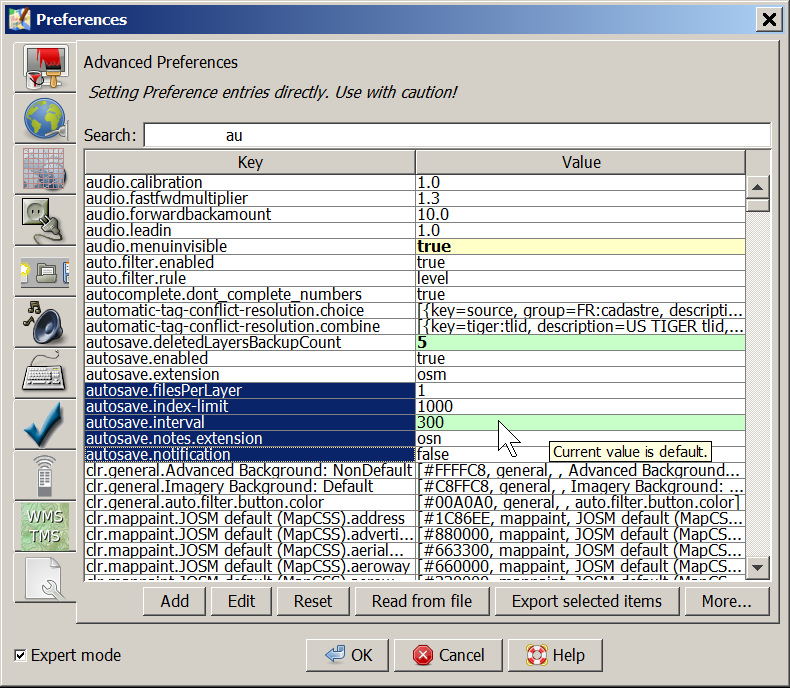Click the Value column header
The width and height of the screenshot is (790, 688).
(581, 162)
